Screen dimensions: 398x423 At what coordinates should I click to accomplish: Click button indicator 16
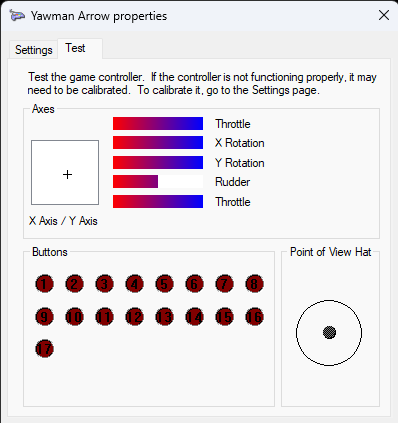pos(254,317)
